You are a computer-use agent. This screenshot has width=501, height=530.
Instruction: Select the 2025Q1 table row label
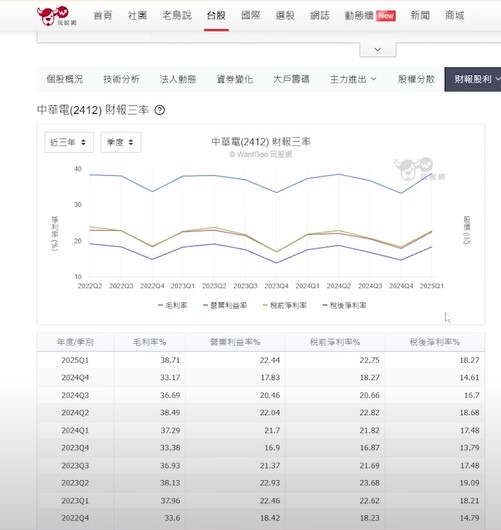[x=75, y=360]
